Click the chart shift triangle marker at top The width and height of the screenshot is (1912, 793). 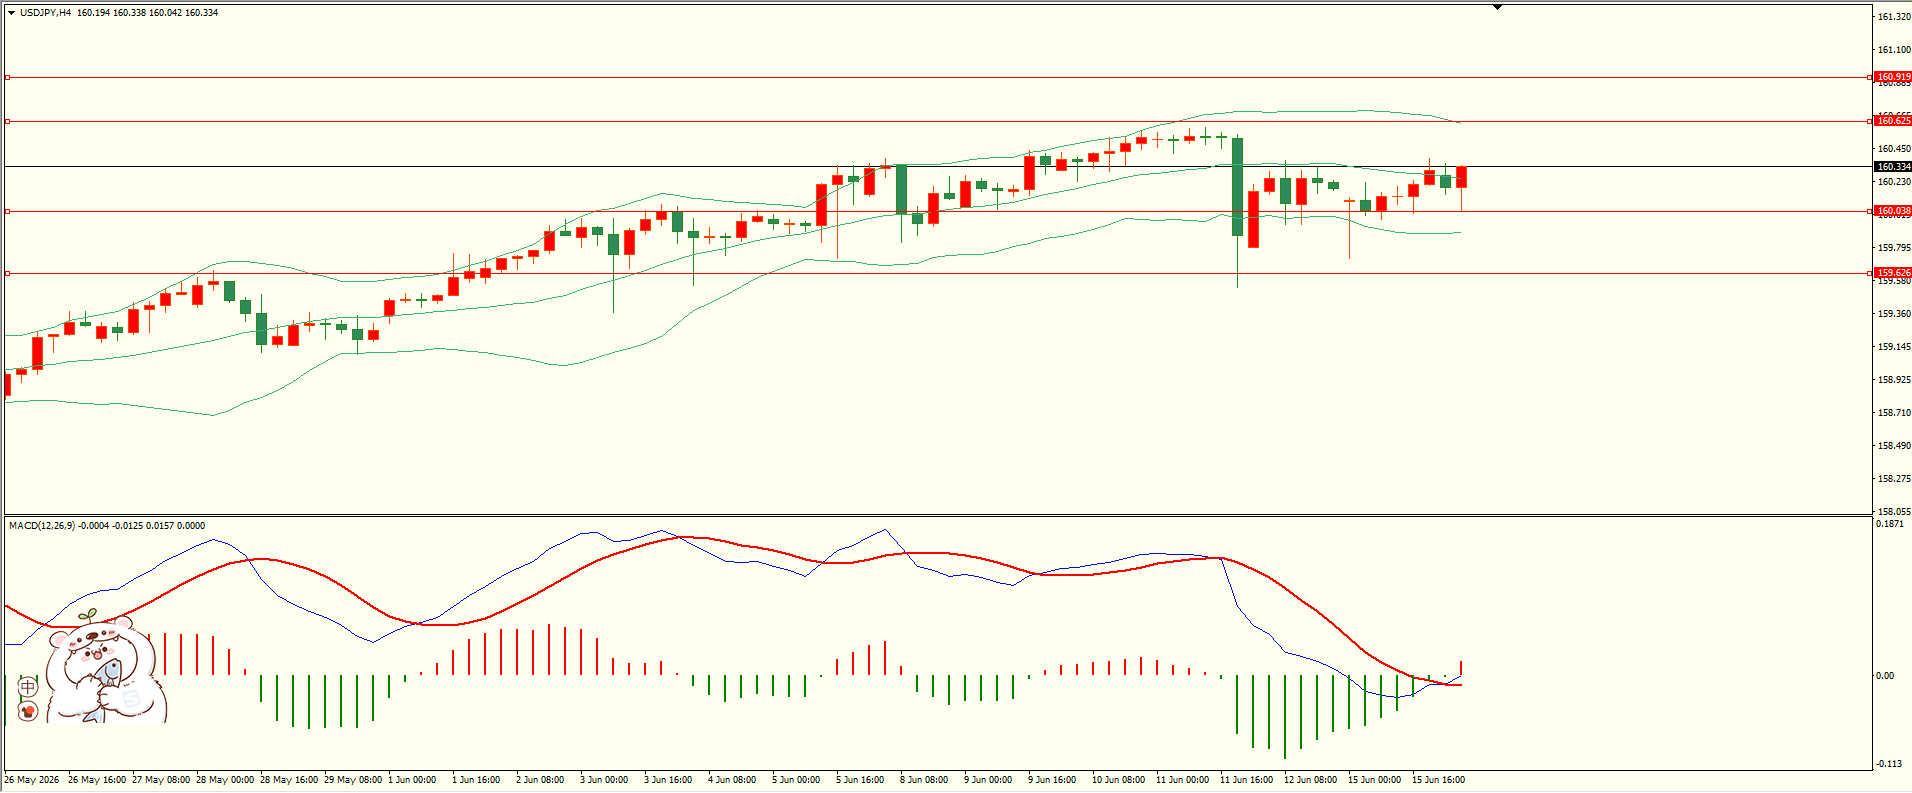pyautogui.click(x=1497, y=7)
